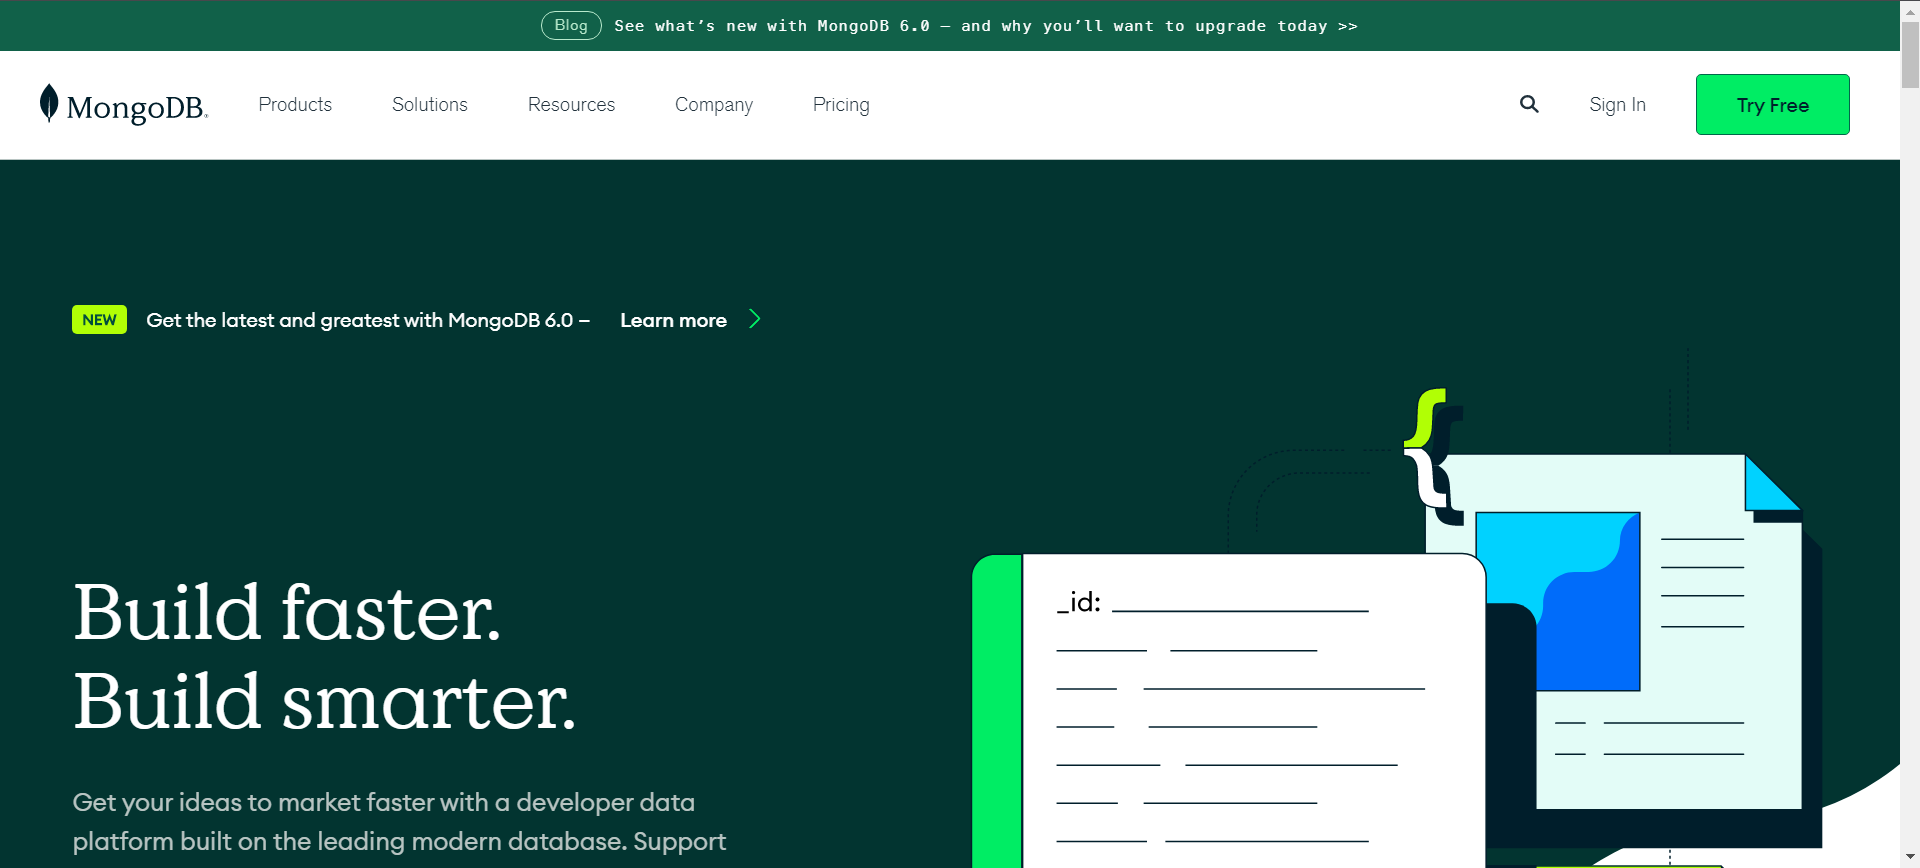Click the page scrollbar thumb
This screenshot has width=1920, height=868.
1910,55
